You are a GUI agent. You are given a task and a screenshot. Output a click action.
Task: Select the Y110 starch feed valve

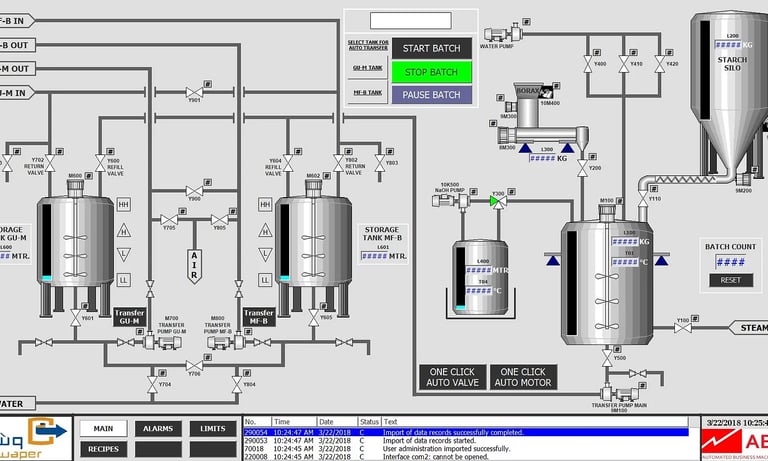pos(643,199)
